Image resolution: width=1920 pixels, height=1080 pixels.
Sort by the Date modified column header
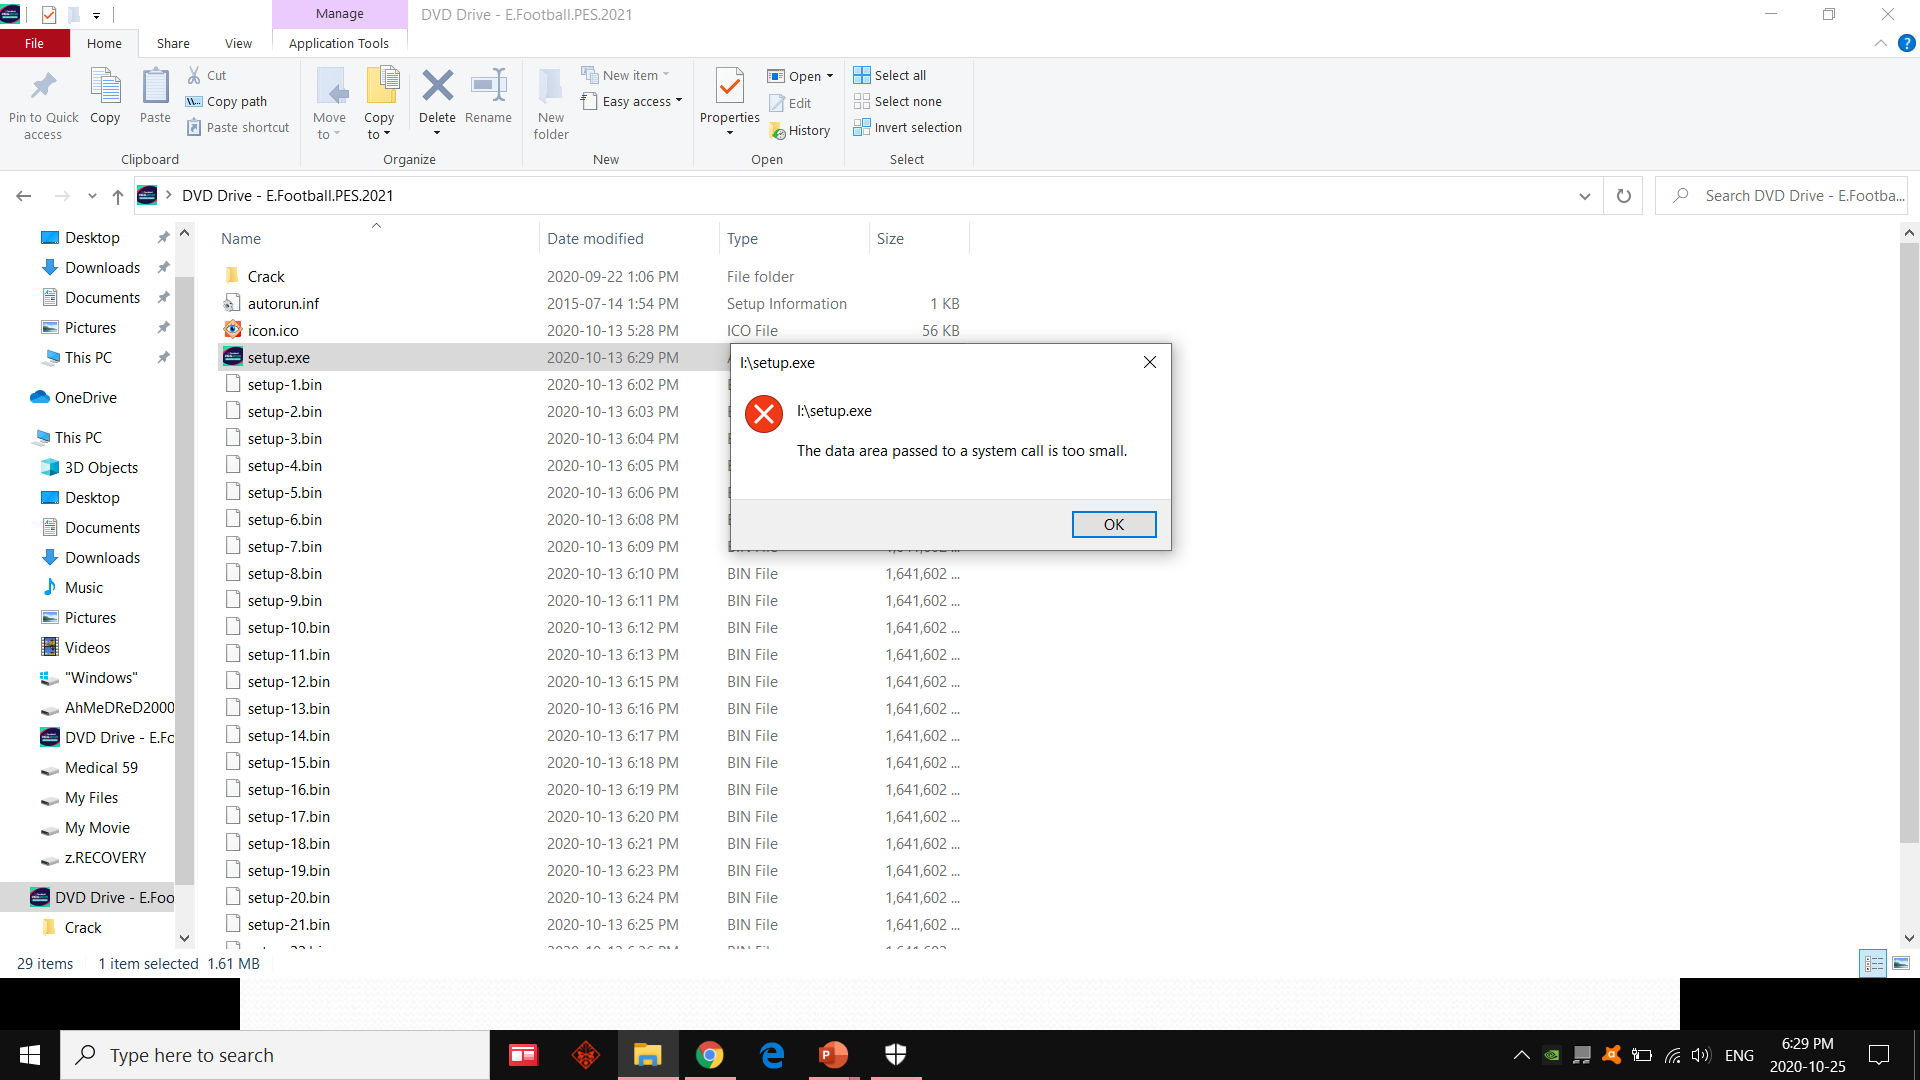[x=629, y=238]
